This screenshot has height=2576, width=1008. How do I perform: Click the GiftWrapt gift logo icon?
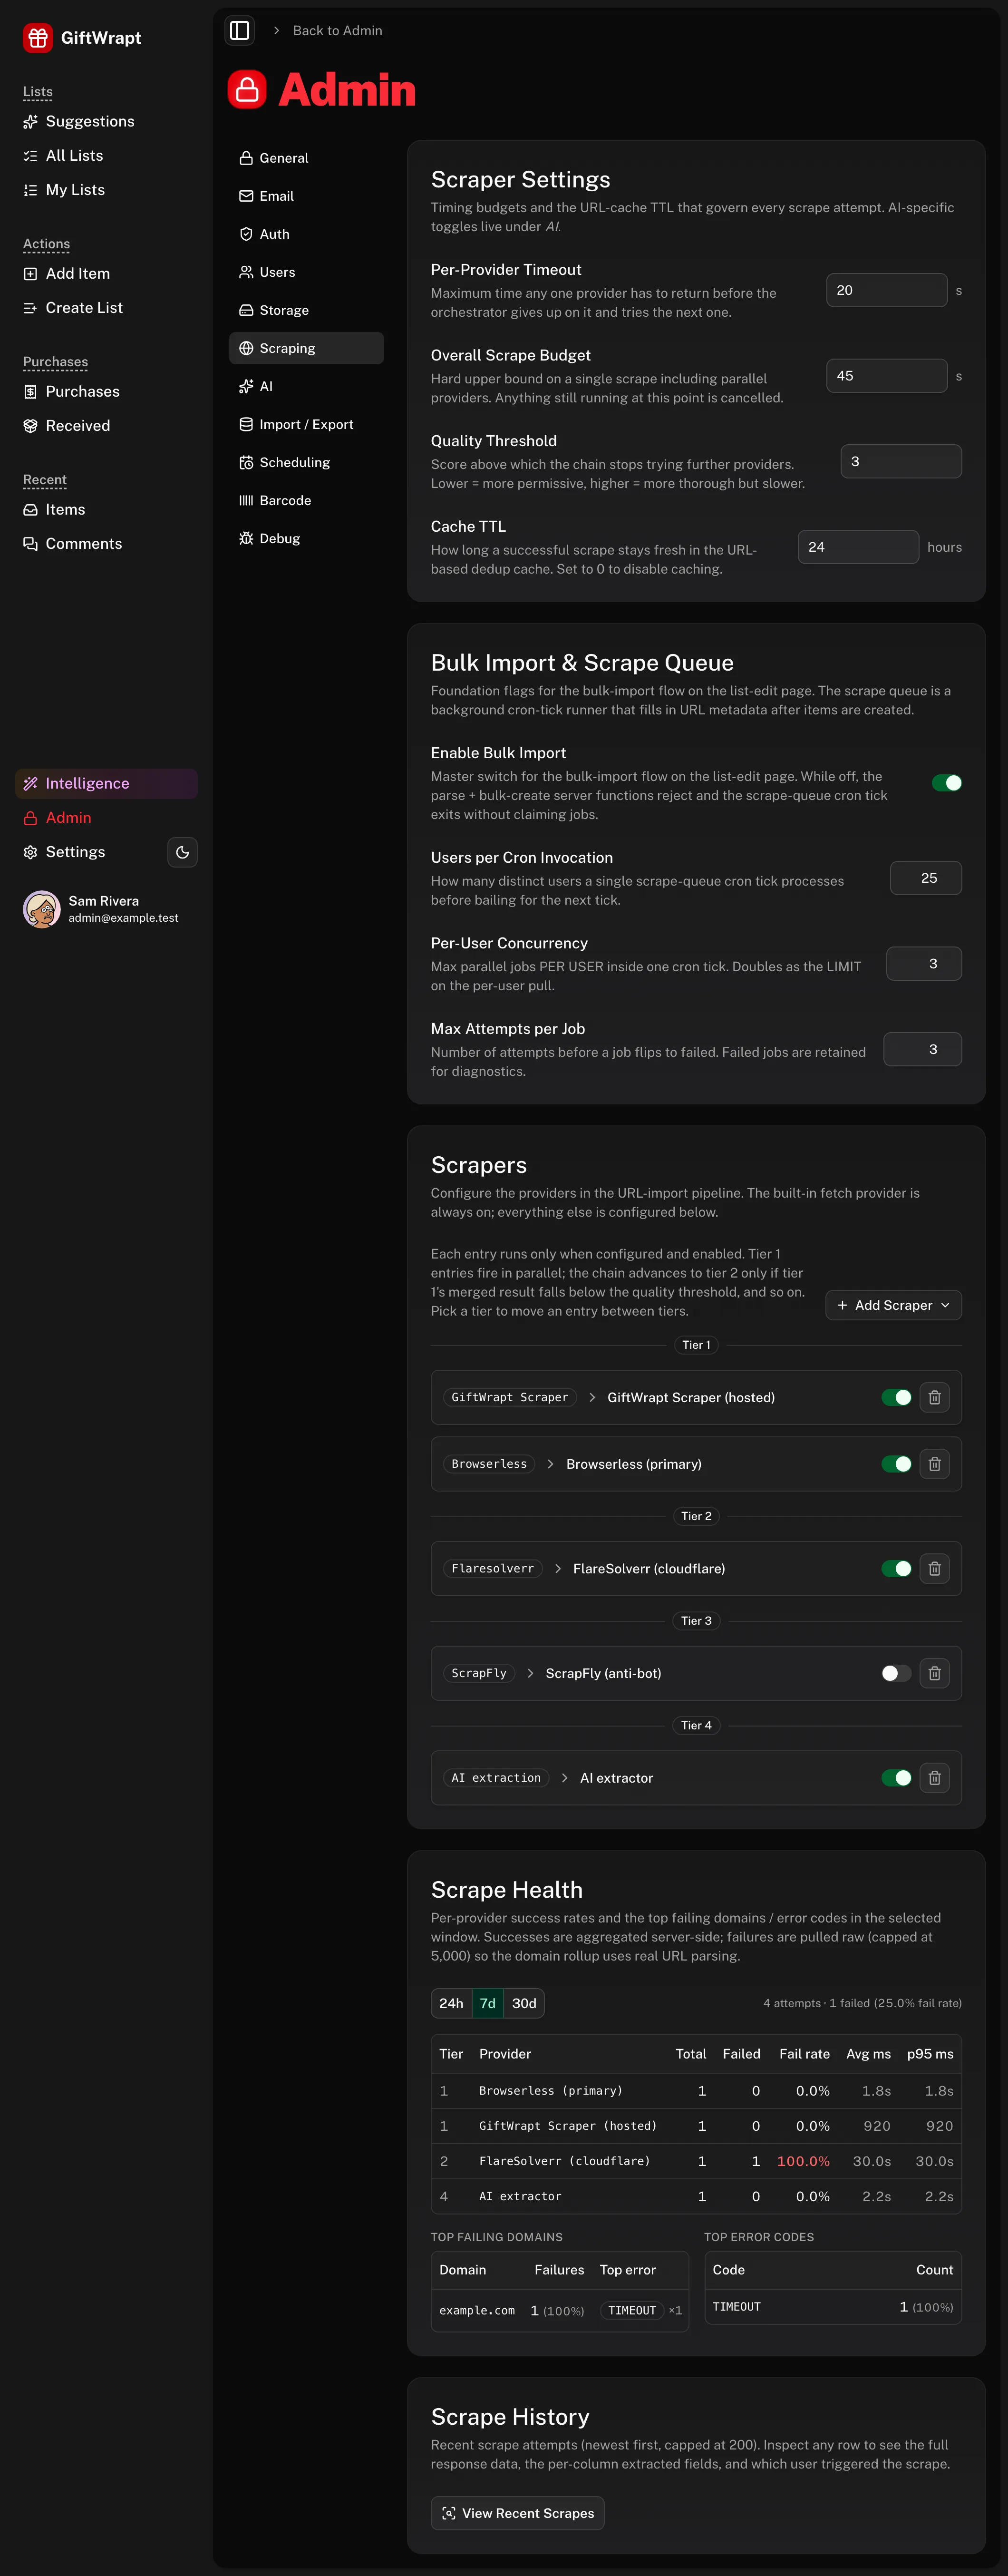coord(38,38)
